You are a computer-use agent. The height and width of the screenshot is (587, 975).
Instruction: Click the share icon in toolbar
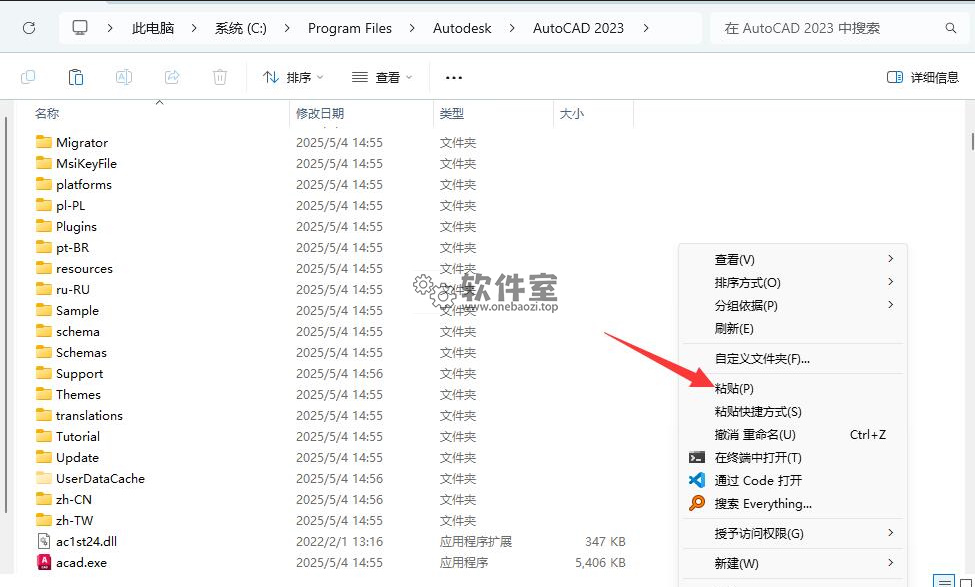click(172, 77)
